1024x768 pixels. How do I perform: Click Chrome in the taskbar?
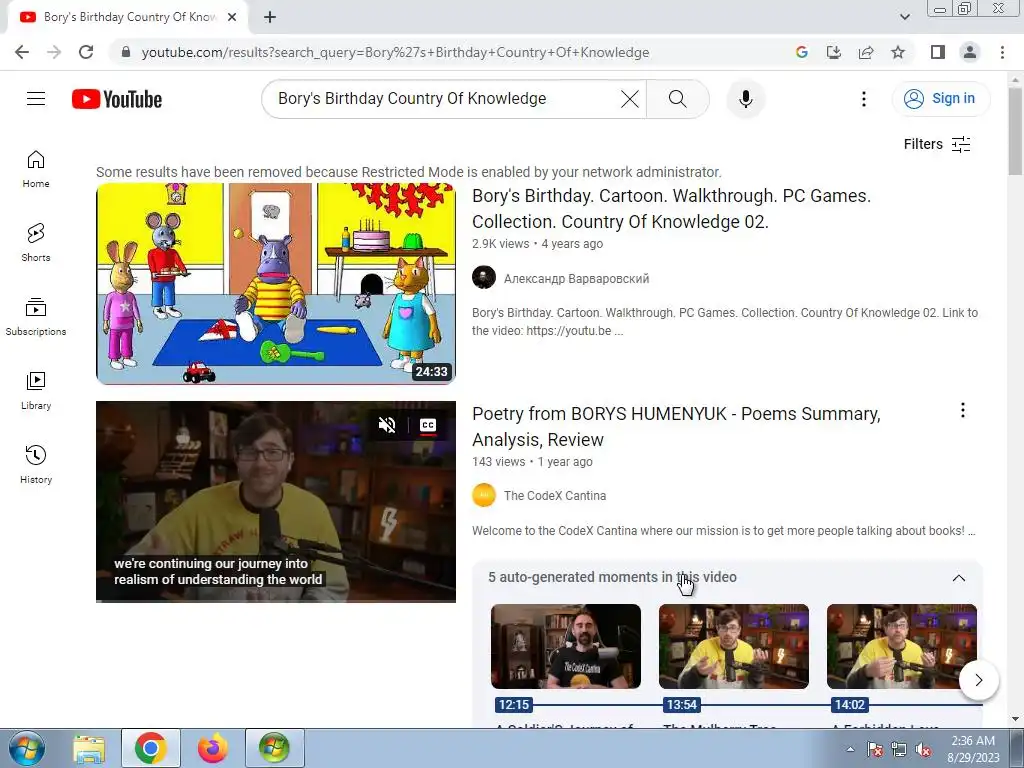[150, 748]
